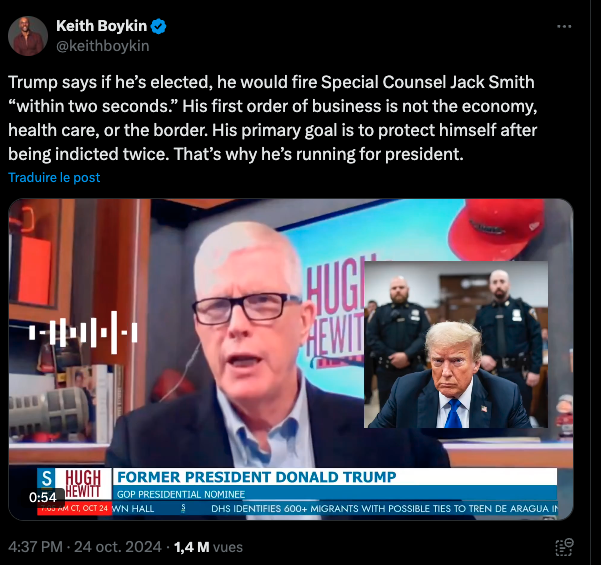This screenshot has width=601, height=565.
Task: Click the Former President Donald Trump headline
Action: point(256,477)
